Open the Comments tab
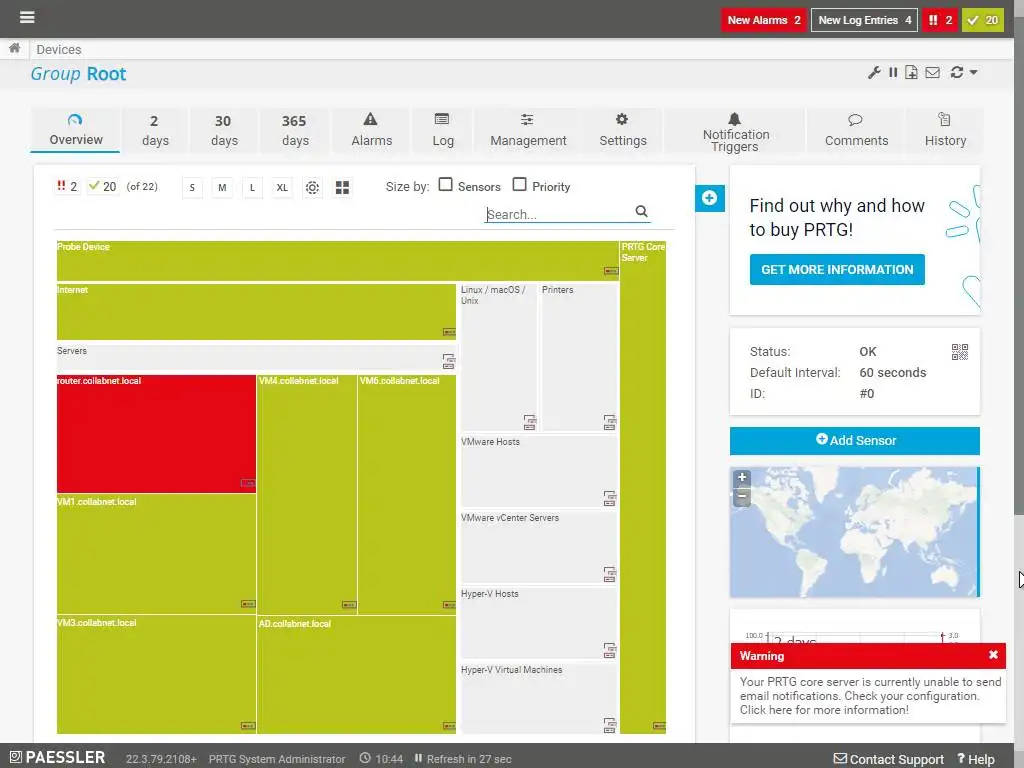This screenshot has height=768, width=1024. [856, 130]
